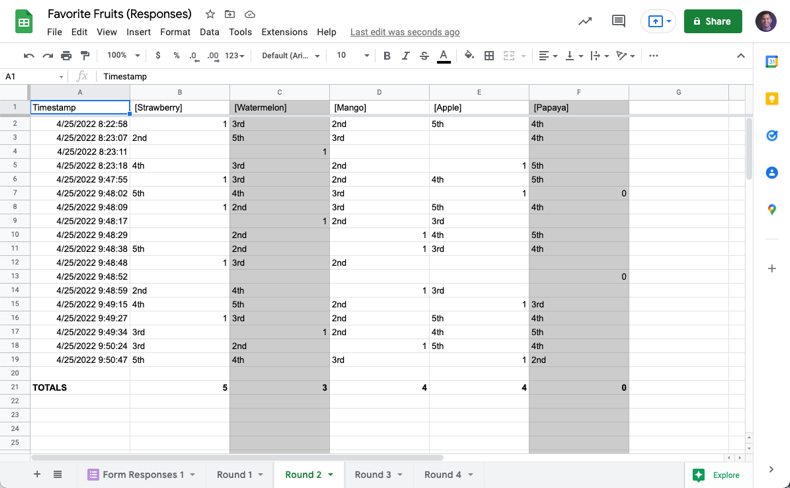Open Google Tasks in side panel
Screen dimensions: 790x488
click(x=771, y=135)
